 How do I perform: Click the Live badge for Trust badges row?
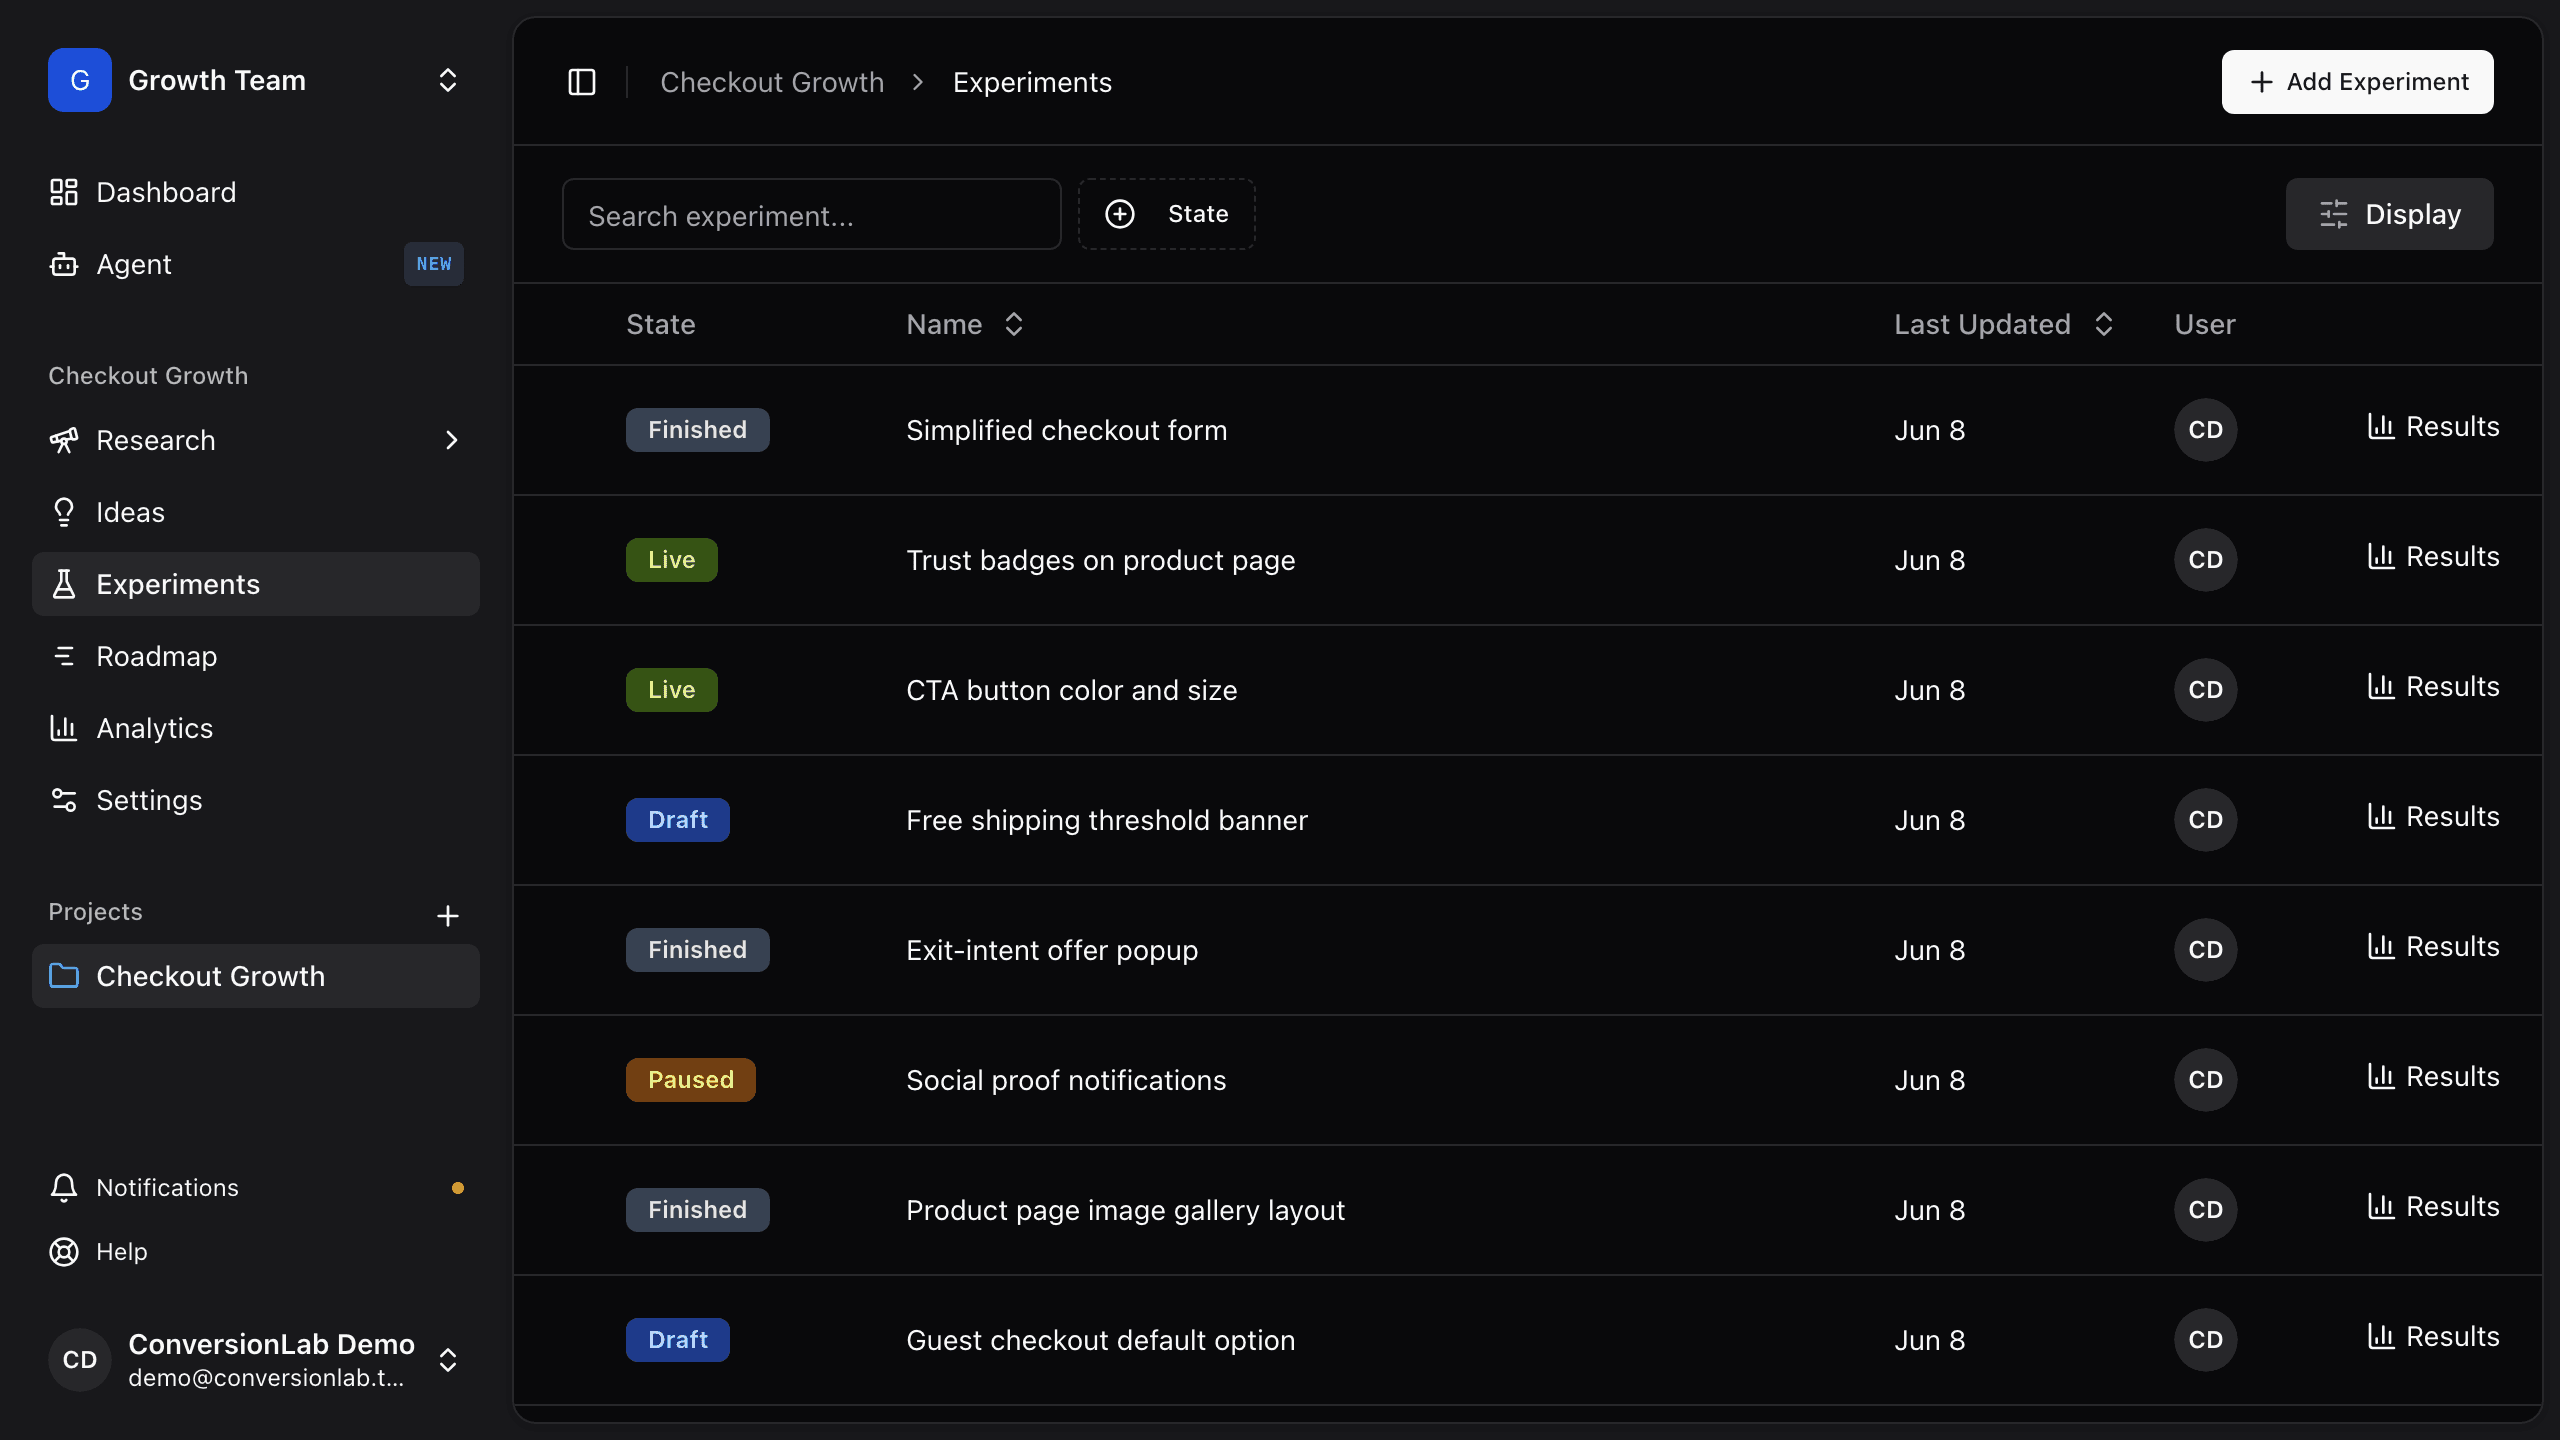[x=672, y=560]
